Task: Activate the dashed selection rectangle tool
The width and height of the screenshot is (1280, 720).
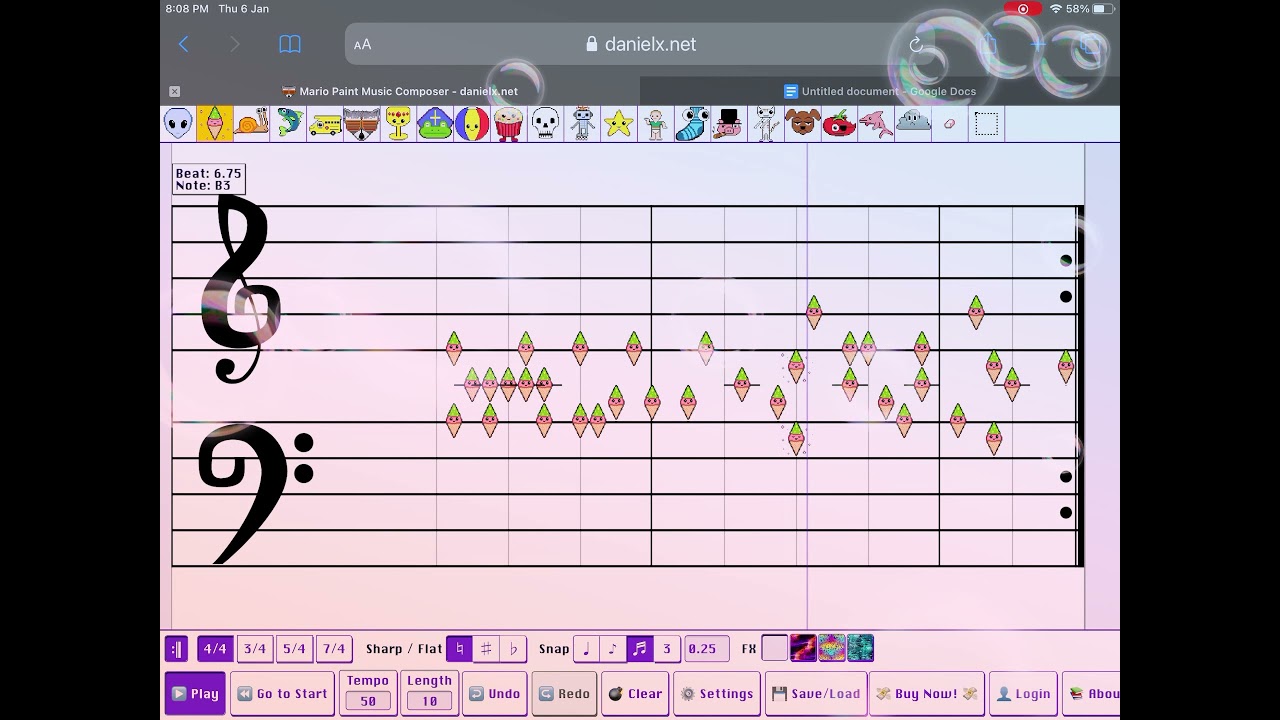Action: tap(986, 124)
